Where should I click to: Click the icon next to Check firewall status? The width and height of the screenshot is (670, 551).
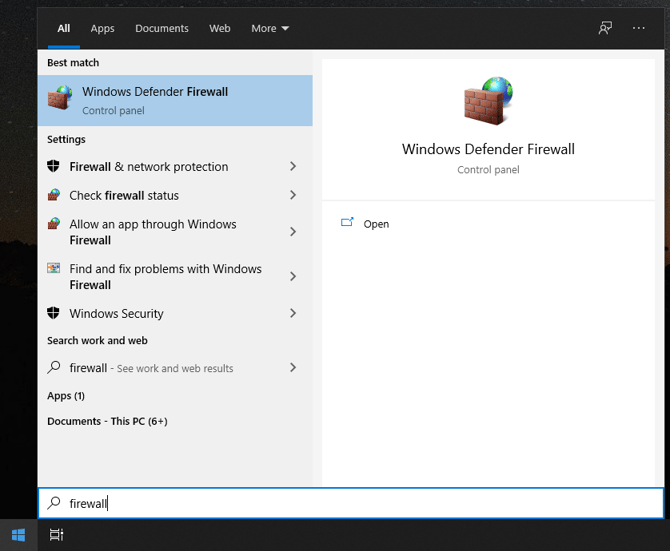coord(54,195)
